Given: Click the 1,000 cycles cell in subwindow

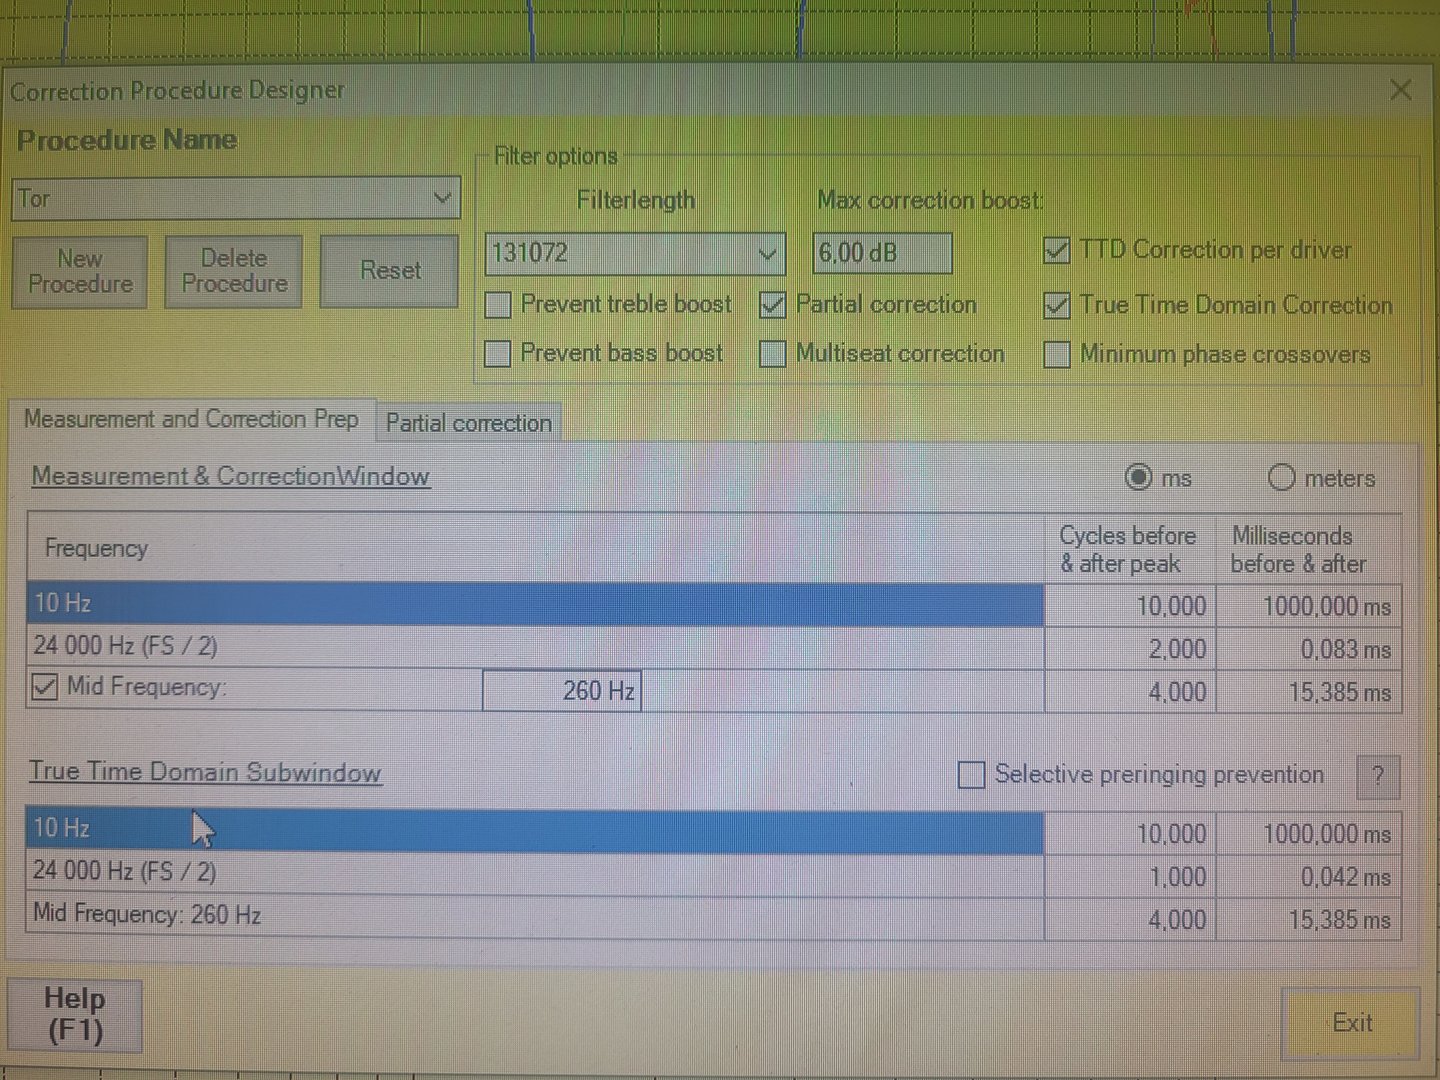Looking at the screenshot, I should (1130, 877).
